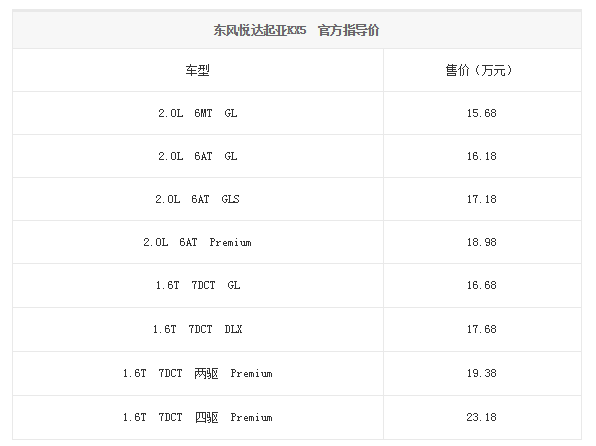This screenshot has height=446, width=596.
Task: Click the 1.6T 7DCT GL model cell
Action: click(x=198, y=285)
